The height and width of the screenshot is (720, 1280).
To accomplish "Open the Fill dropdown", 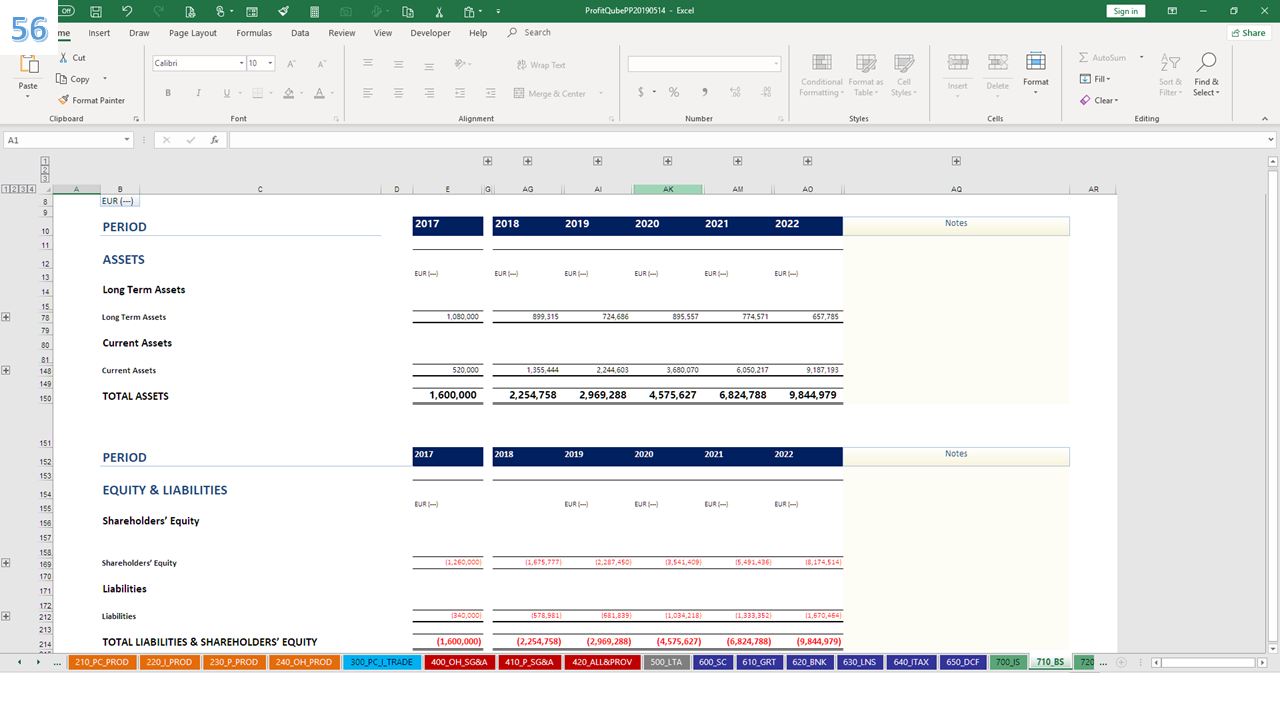I will coord(1095,79).
